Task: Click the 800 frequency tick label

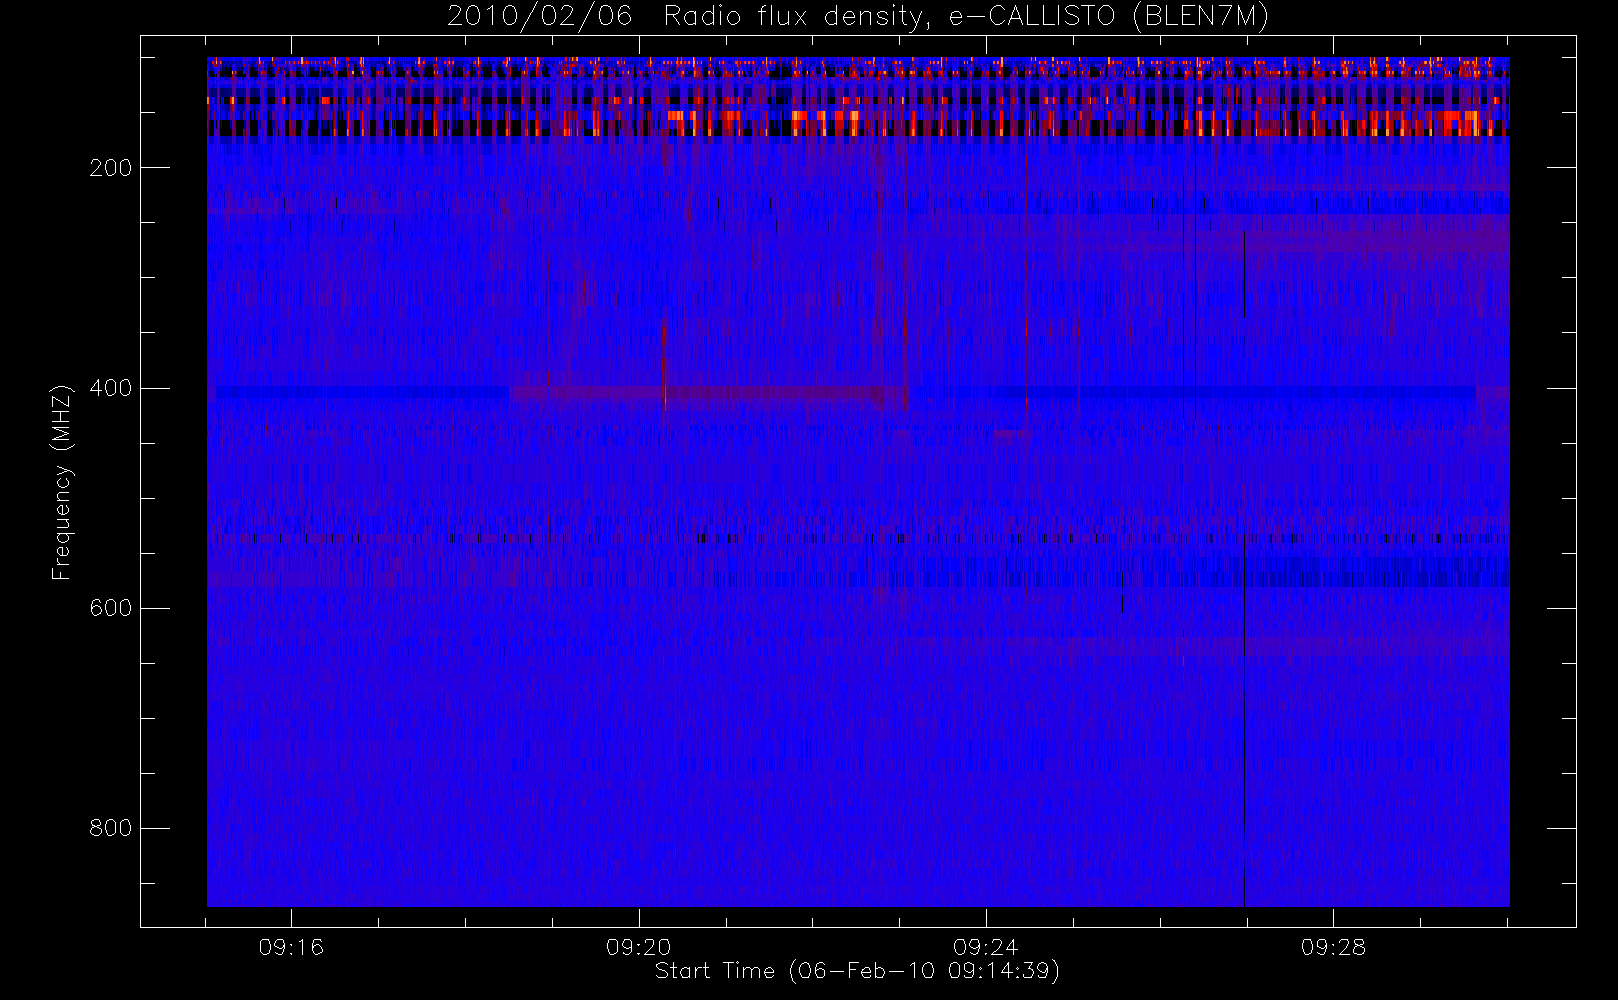Action: click(x=111, y=828)
